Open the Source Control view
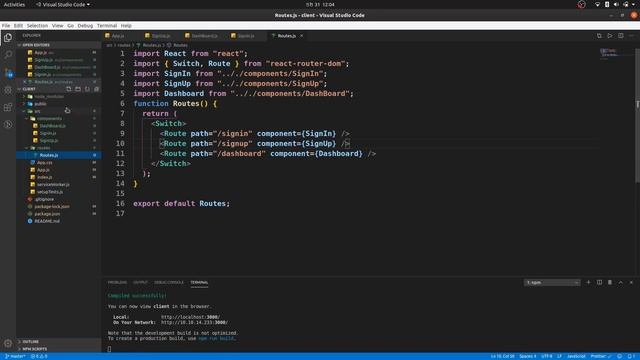This screenshot has width=640, height=360. click(x=8, y=73)
